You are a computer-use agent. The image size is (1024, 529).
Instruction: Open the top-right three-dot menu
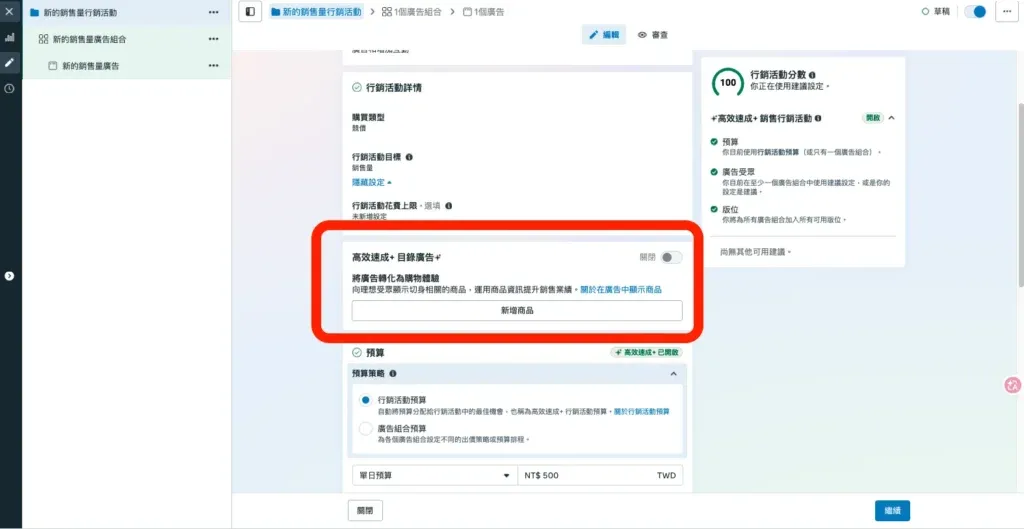pos(1006,12)
